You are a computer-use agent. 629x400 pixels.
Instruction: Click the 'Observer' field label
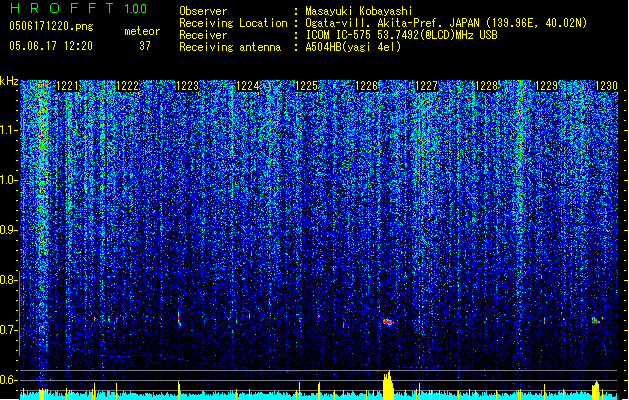(x=203, y=11)
